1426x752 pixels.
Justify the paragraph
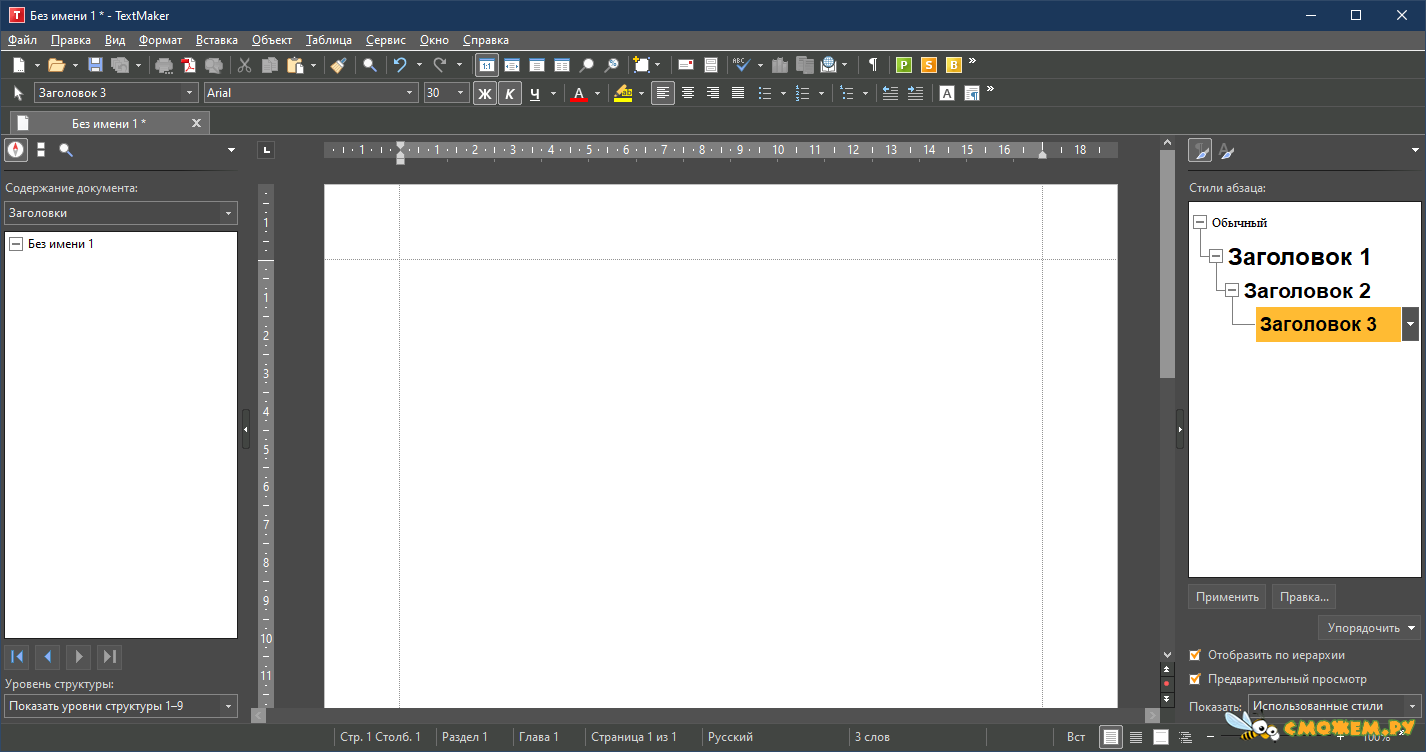(x=738, y=93)
